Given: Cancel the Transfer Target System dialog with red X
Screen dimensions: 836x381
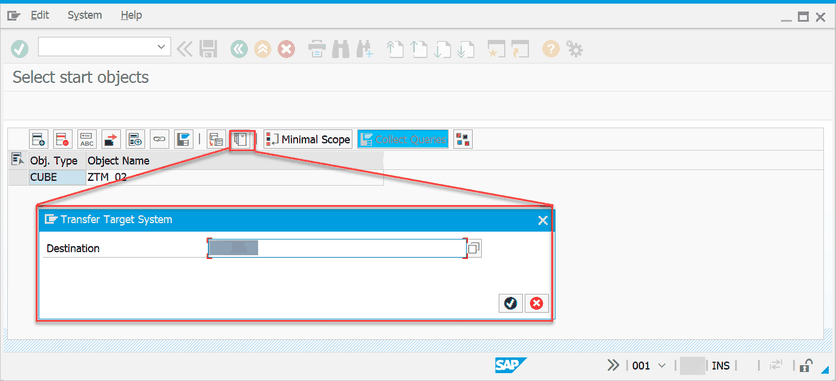Looking at the screenshot, I should (x=536, y=303).
